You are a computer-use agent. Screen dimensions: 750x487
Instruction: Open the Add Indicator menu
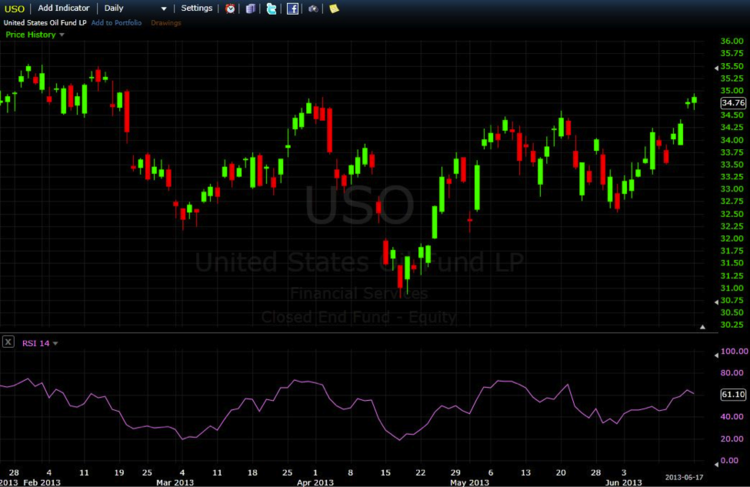[66, 8]
